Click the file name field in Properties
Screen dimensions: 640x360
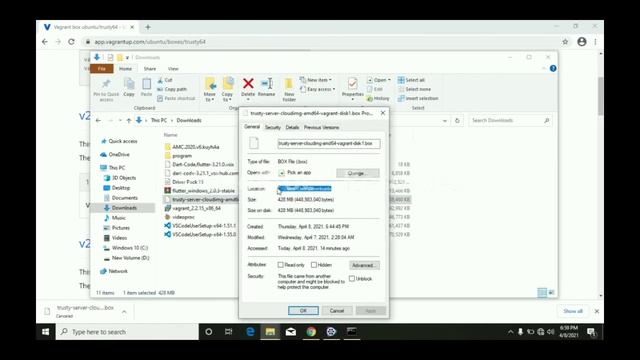[x=329, y=144]
